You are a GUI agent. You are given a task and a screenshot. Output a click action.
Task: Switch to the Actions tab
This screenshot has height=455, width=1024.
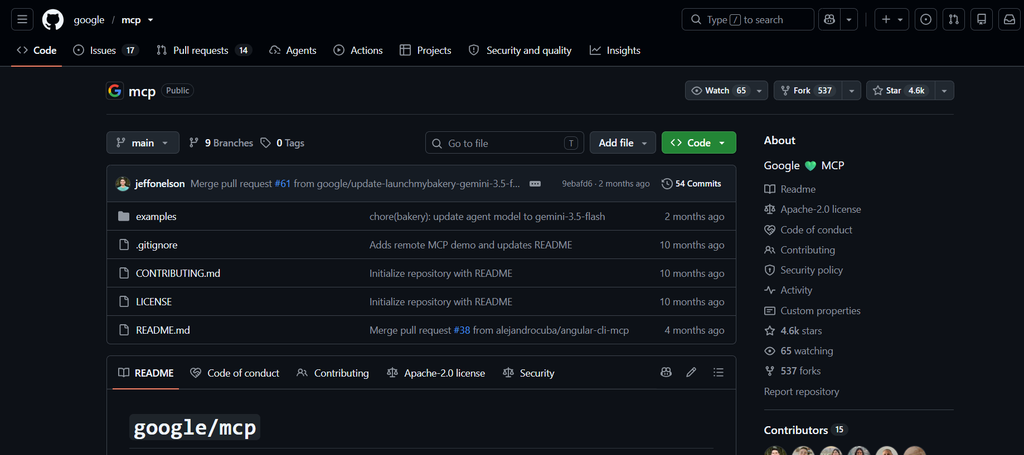tap(358, 50)
